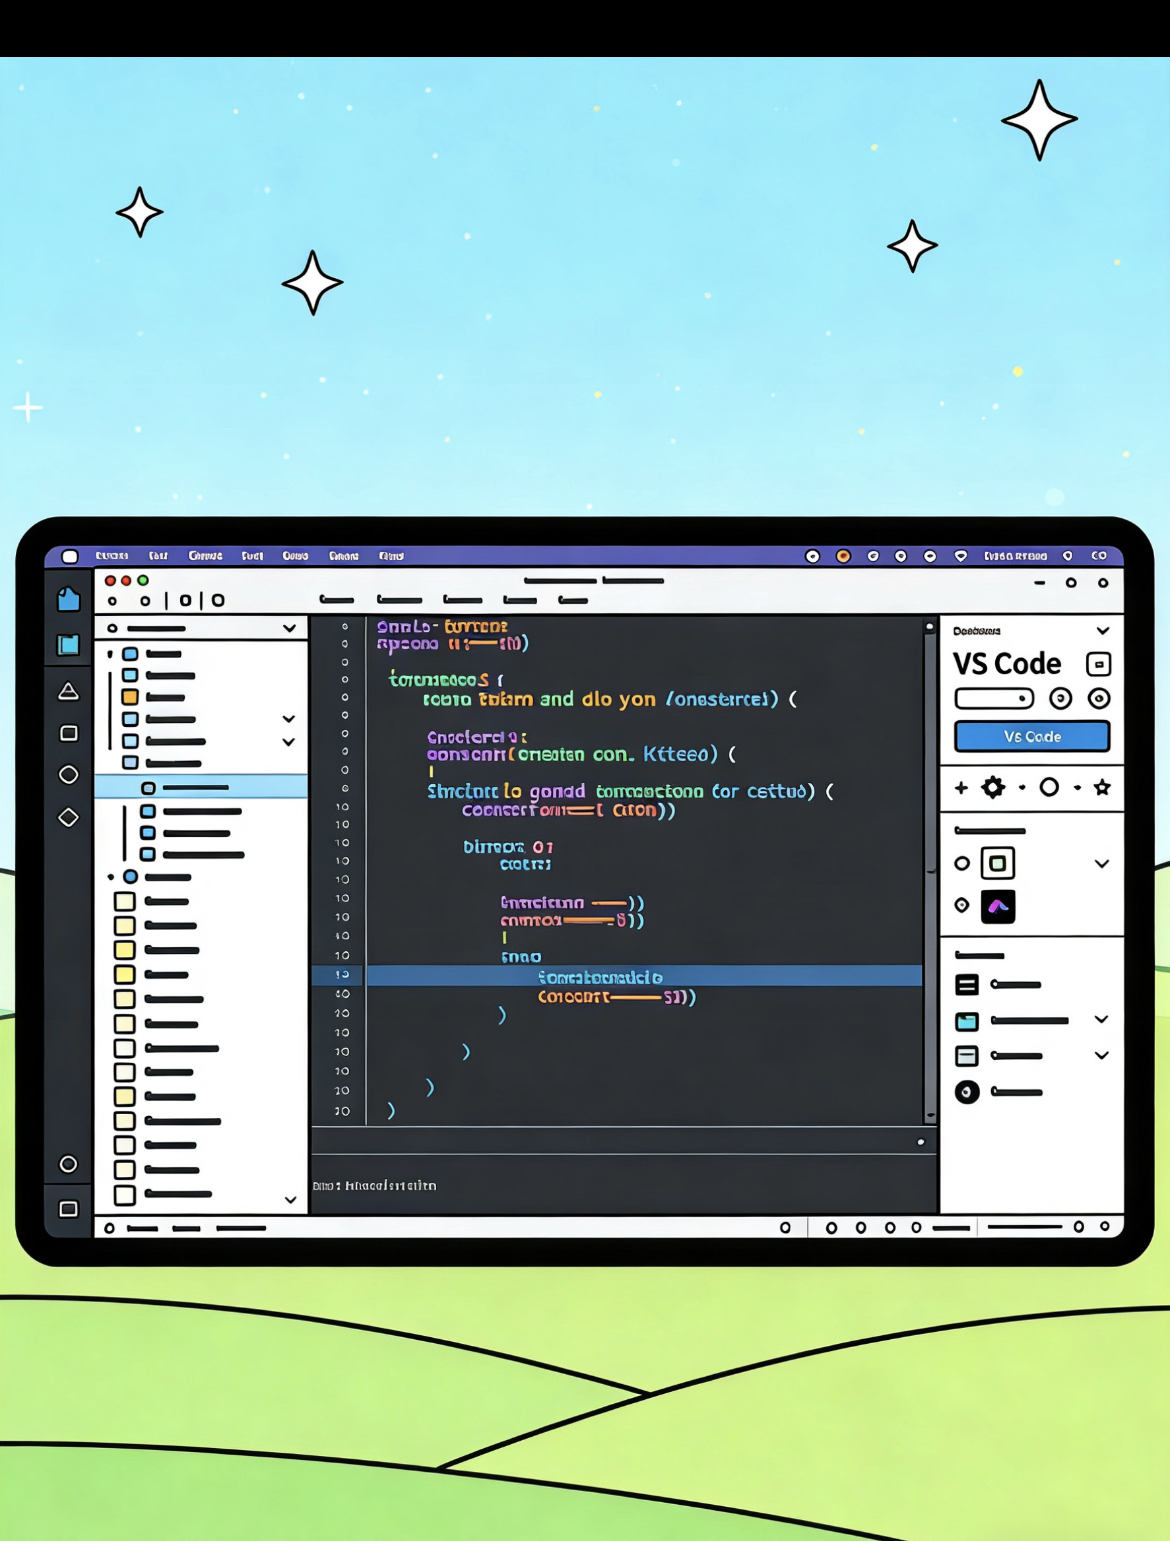Viewport: 1170px width, 1541px height.
Task: Open the first menu beside the top-bar app icon
Action: click(x=112, y=556)
